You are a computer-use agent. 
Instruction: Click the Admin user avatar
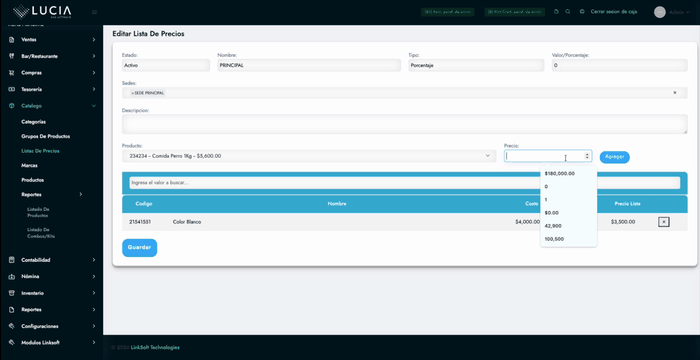[659, 12]
